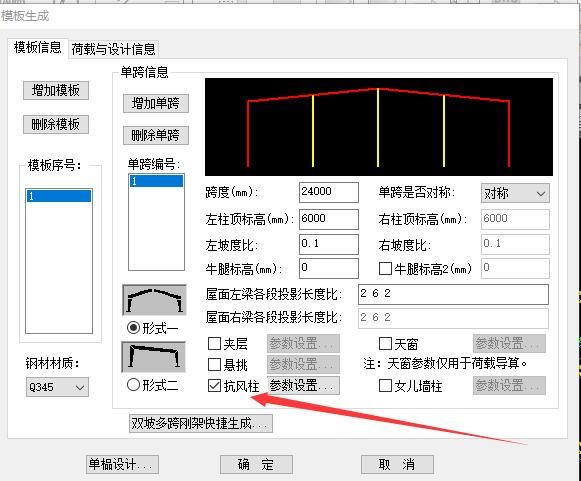Image resolution: width=581 pixels, height=481 pixels.
Task: Open the 单跨是否对称 dropdown
Action: click(x=515, y=193)
